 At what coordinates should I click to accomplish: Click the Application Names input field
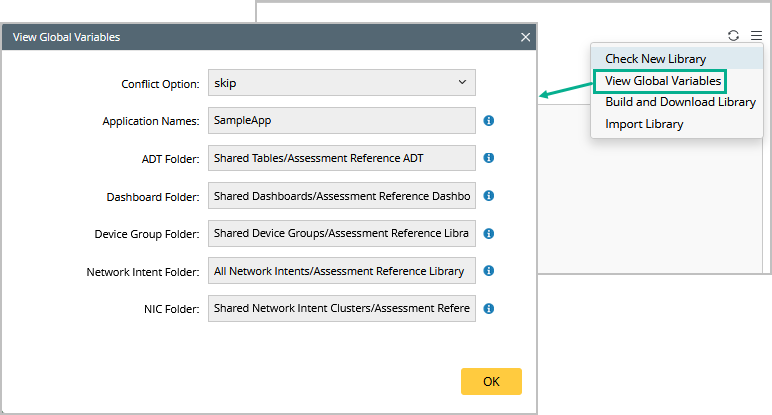pyautogui.click(x=341, y=120)
